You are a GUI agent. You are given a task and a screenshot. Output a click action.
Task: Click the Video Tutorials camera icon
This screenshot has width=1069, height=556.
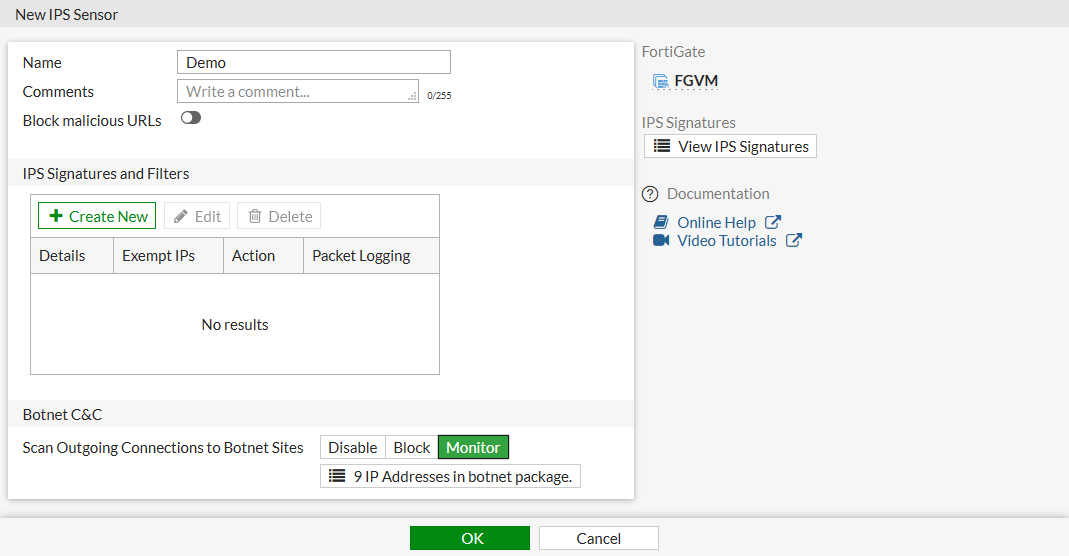click(660, 240)
